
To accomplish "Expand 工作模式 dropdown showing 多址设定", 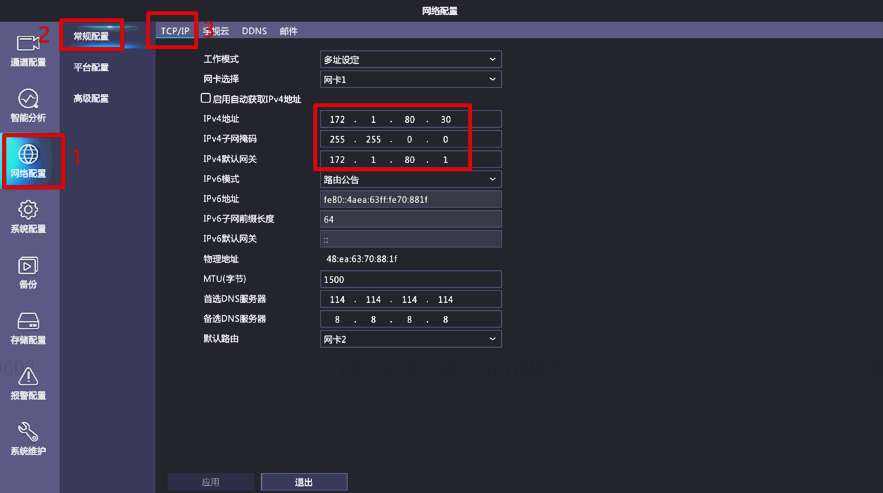I will (411, 59).
